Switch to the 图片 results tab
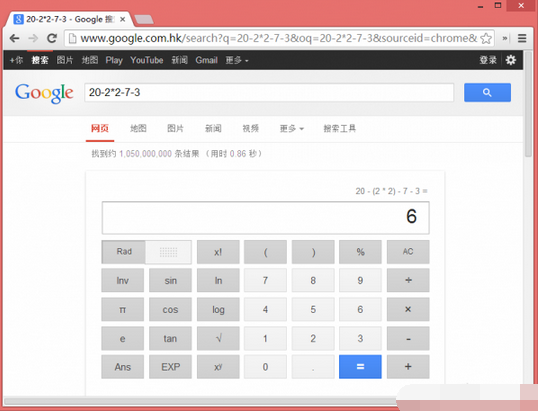Screen dimensions: 538x411 (x=175, y=129)
